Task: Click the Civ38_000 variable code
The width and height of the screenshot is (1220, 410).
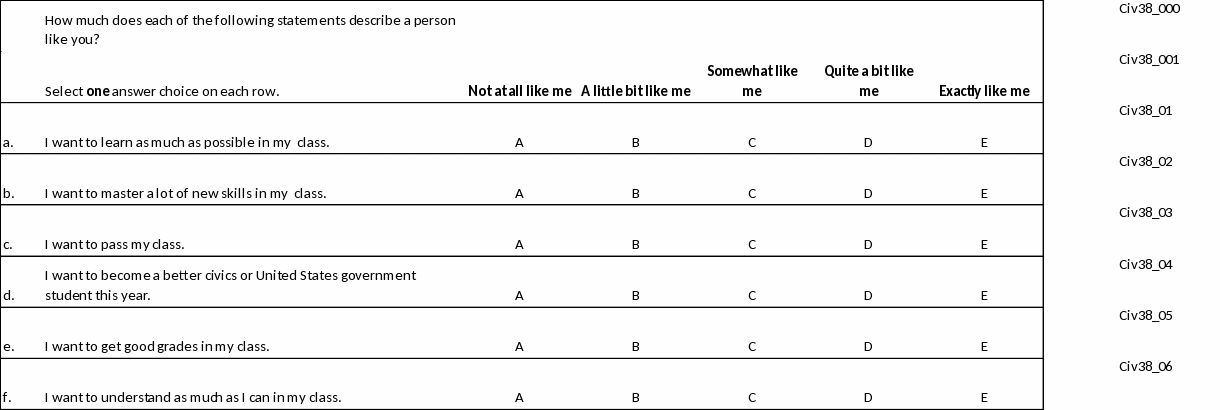Action: click(x=1150, y=8)
